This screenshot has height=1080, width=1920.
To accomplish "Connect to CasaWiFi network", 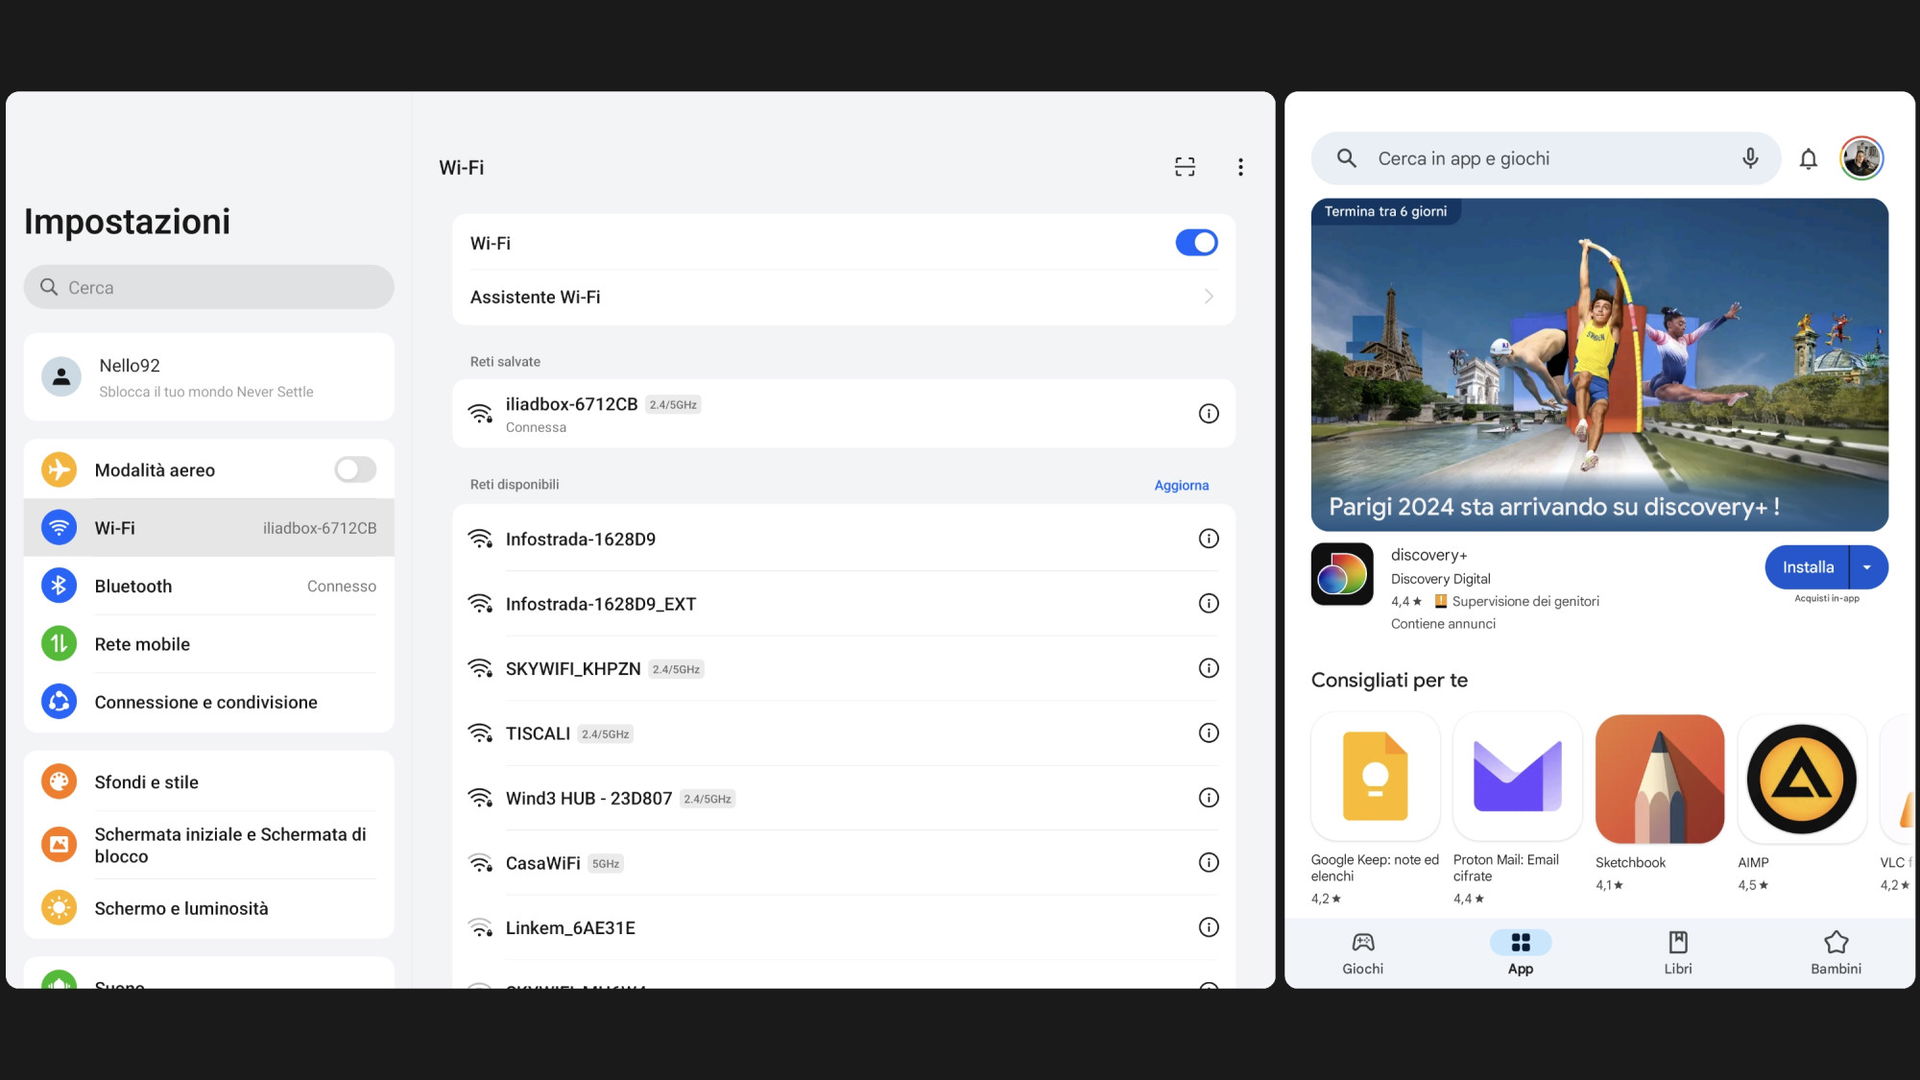I will 843,862.
